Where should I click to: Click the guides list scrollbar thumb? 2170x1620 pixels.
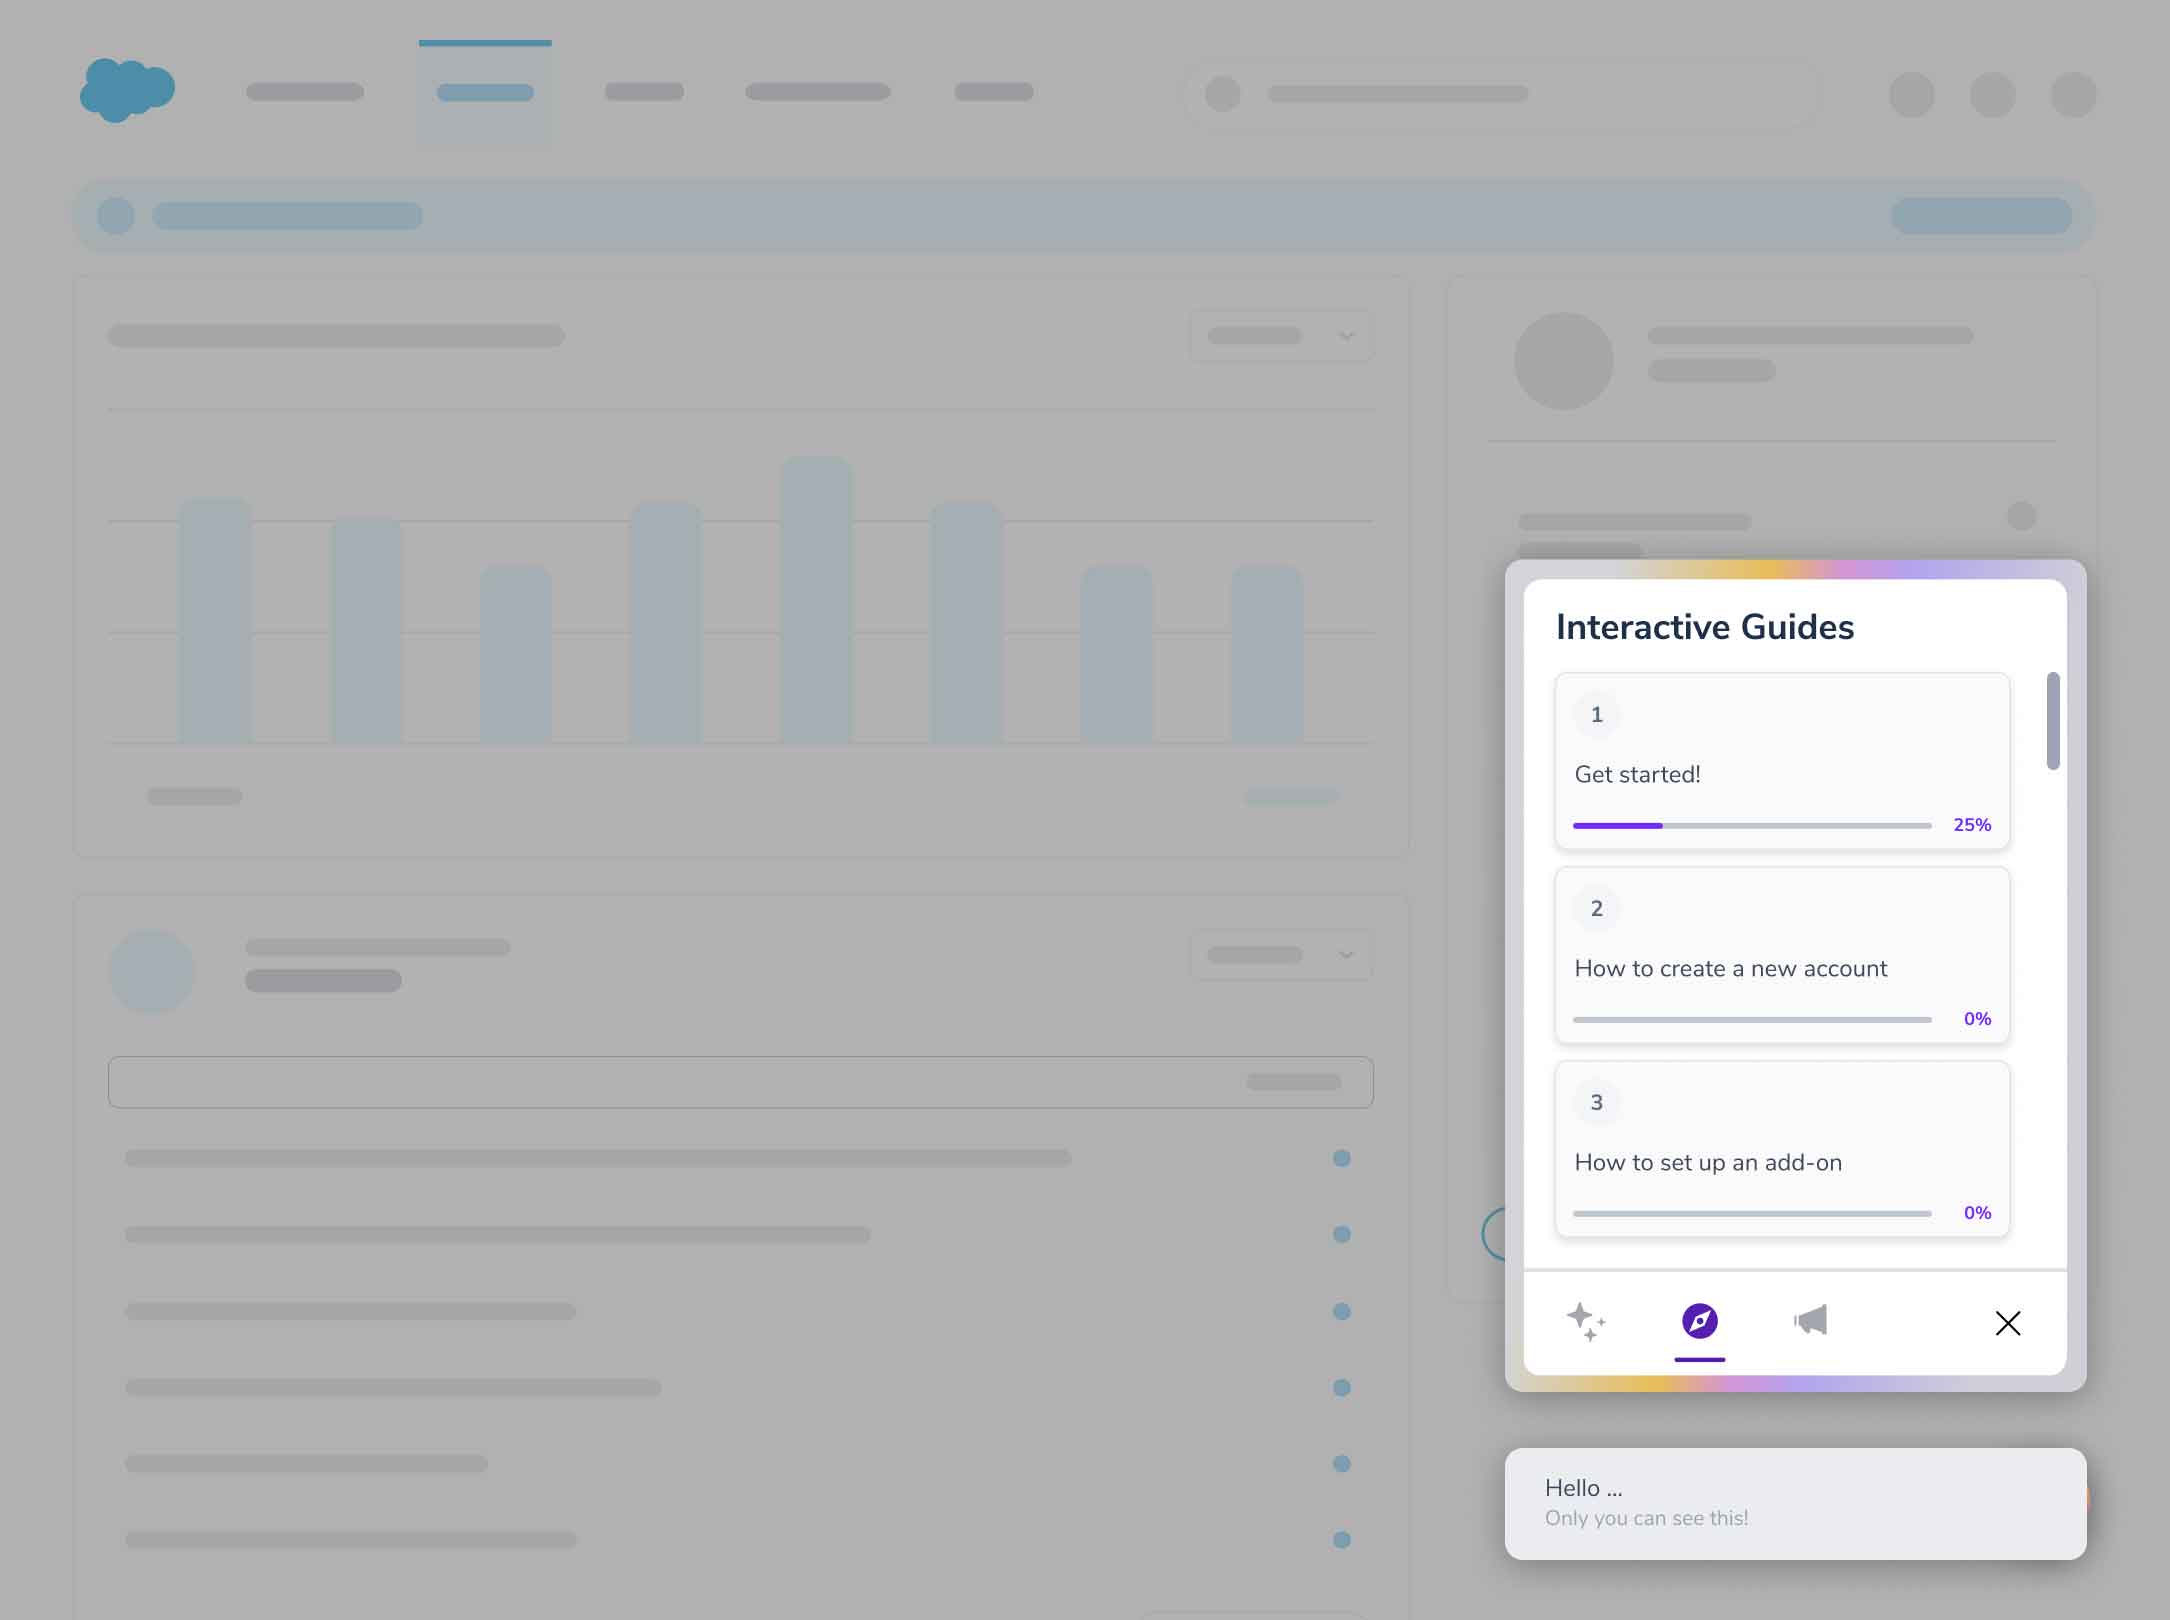click(x=2053, y=721)
